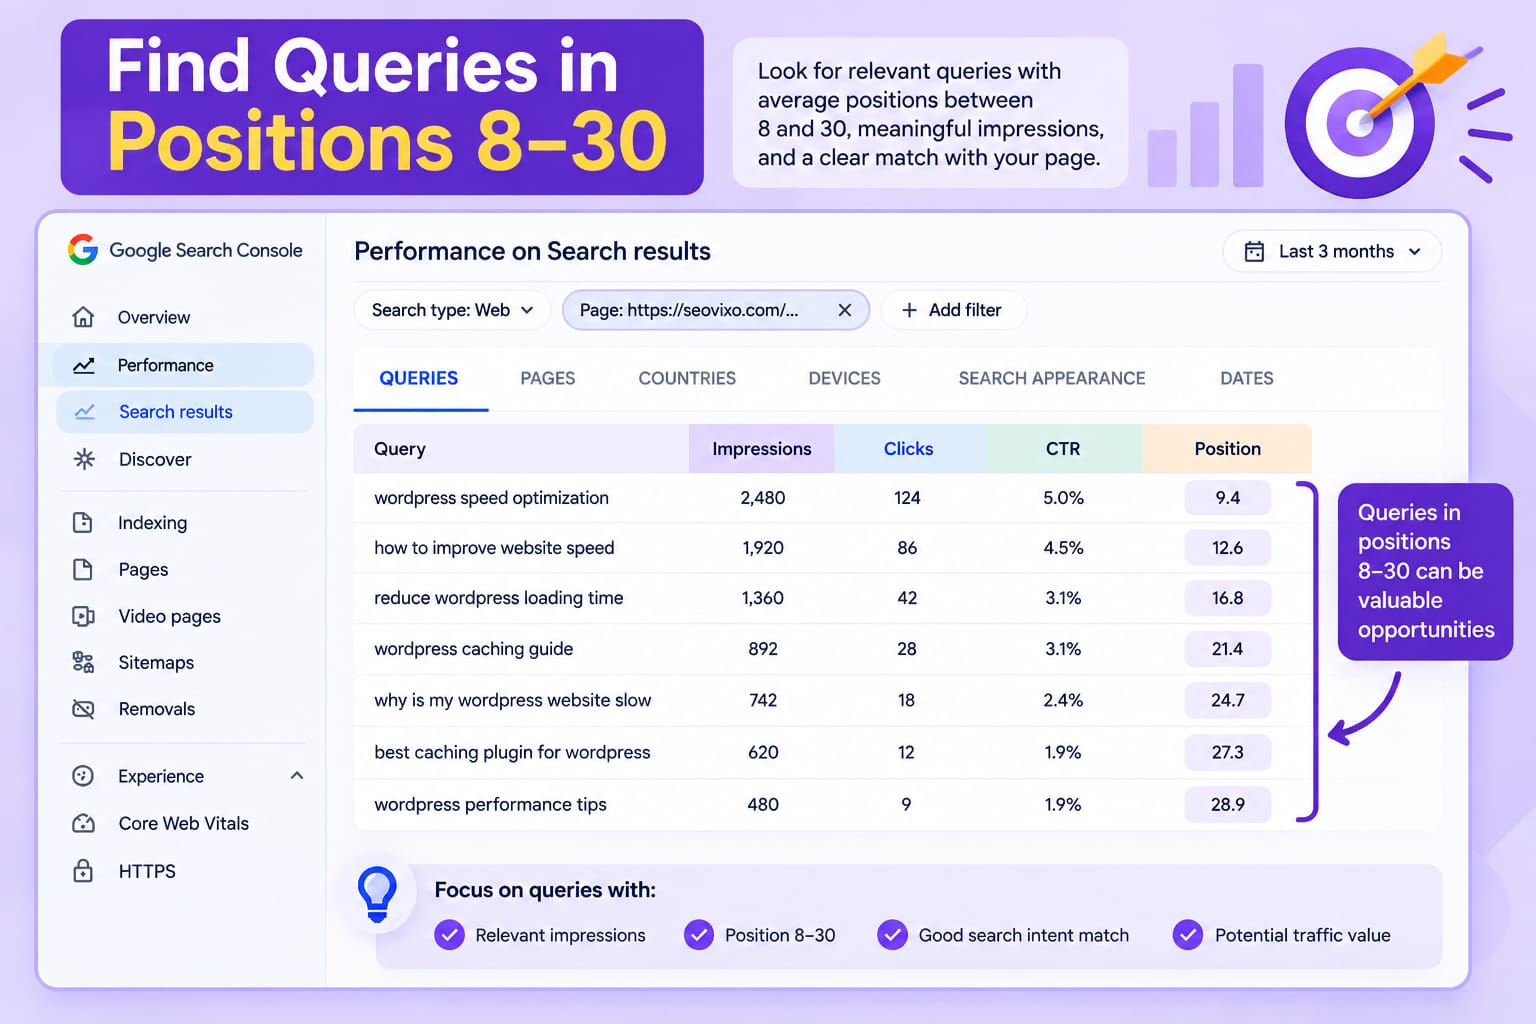Click the Discover asterisk icon
Viewport: 1536px width, 1024px height.
tap(84, 459)
